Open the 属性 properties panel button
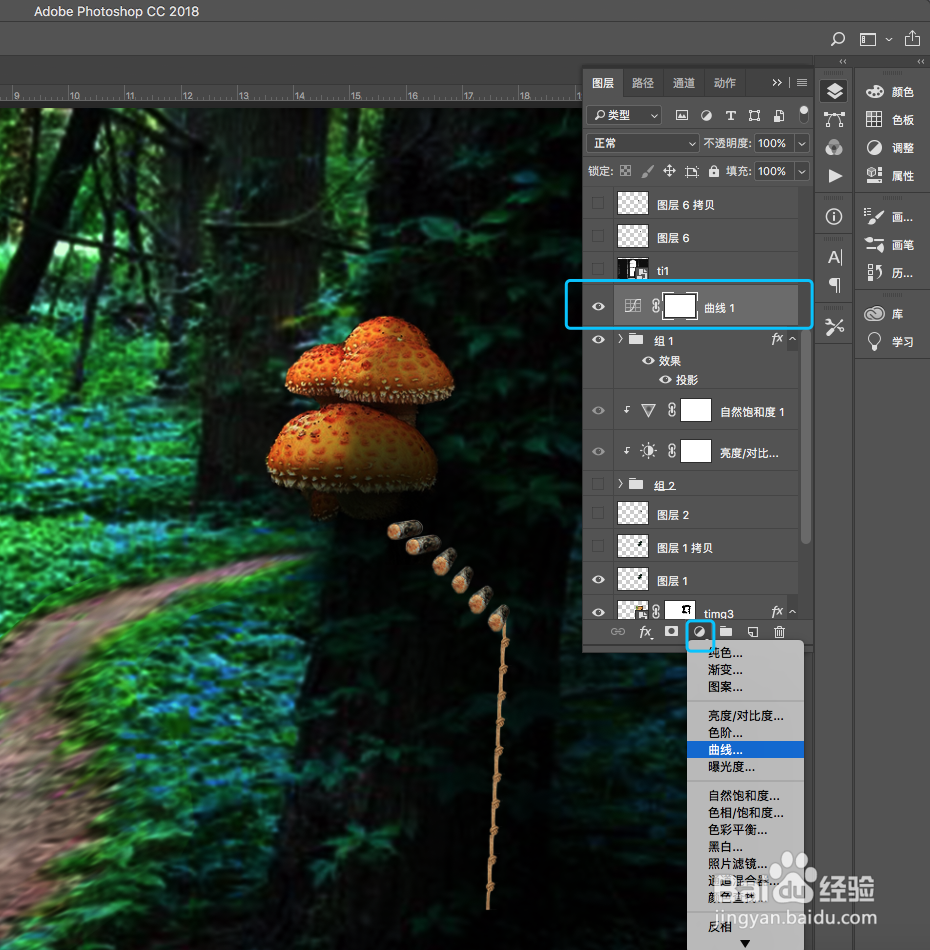The height and width of the screenshot is (950, 930). [891, 176]
